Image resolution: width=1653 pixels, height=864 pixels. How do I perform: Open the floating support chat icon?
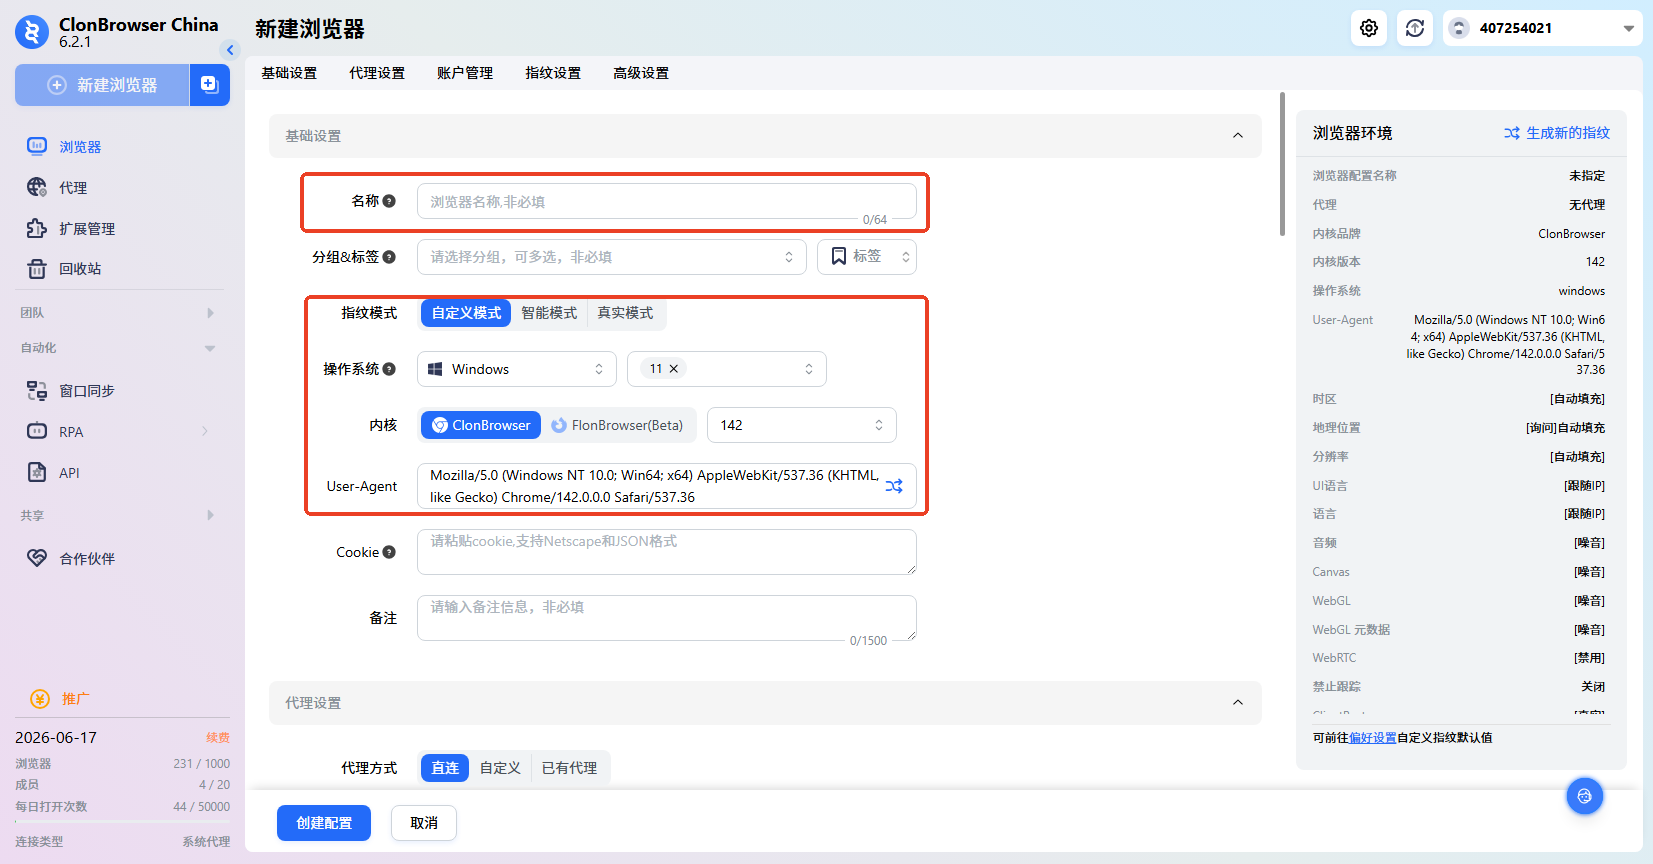click(x=1584, y=796)
